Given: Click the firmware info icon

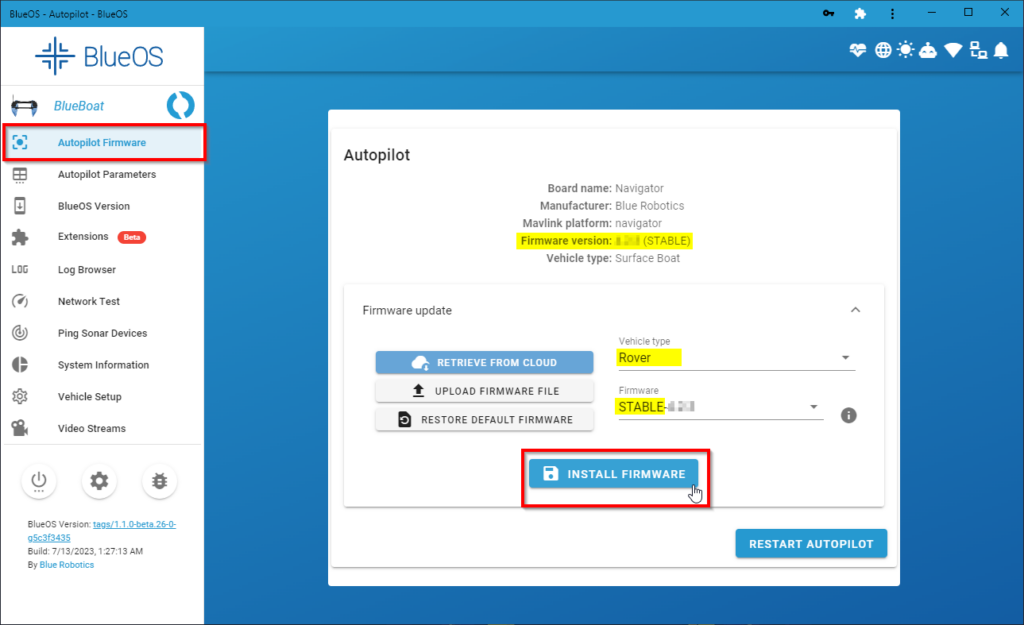Looking at the screenshot, I should (848, 415).
